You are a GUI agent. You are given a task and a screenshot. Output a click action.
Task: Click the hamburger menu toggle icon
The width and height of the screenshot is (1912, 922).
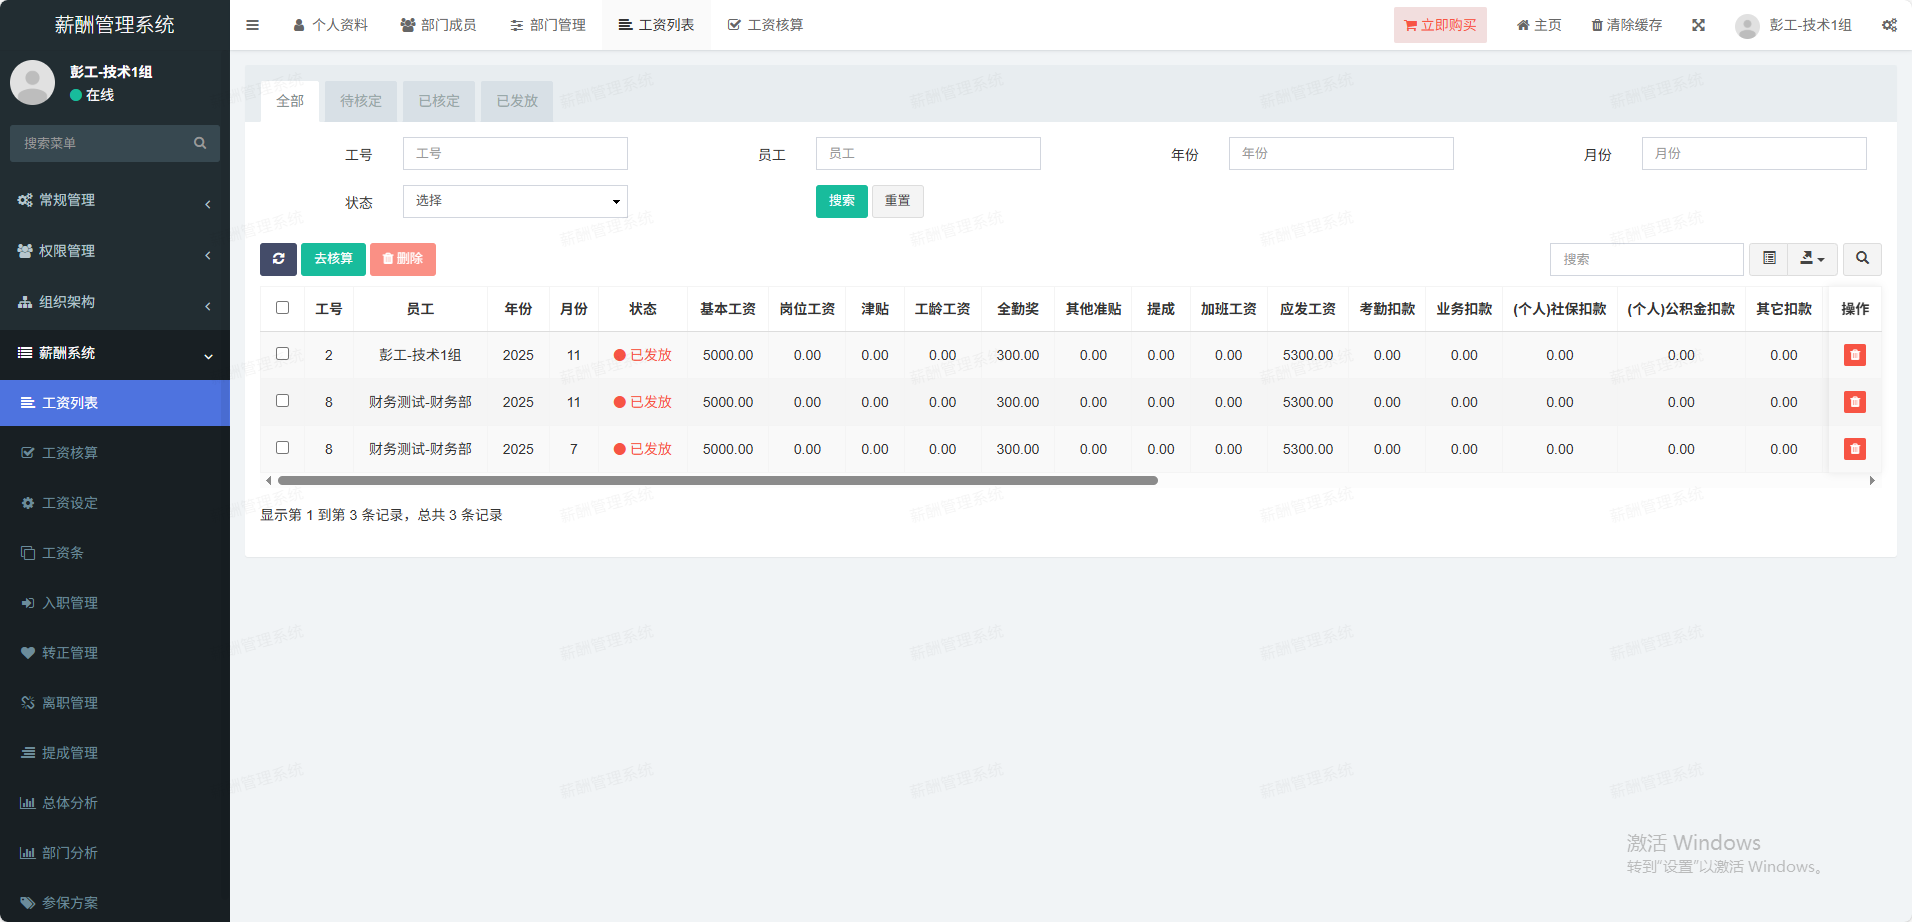(x=252, y=25)
